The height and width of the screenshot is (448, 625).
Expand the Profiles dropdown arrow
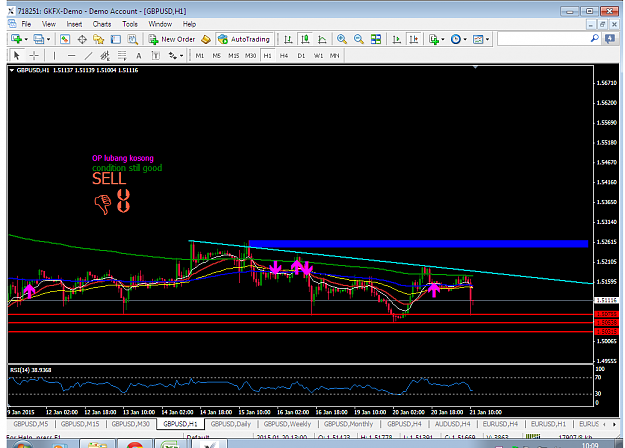tap(48, 39)
